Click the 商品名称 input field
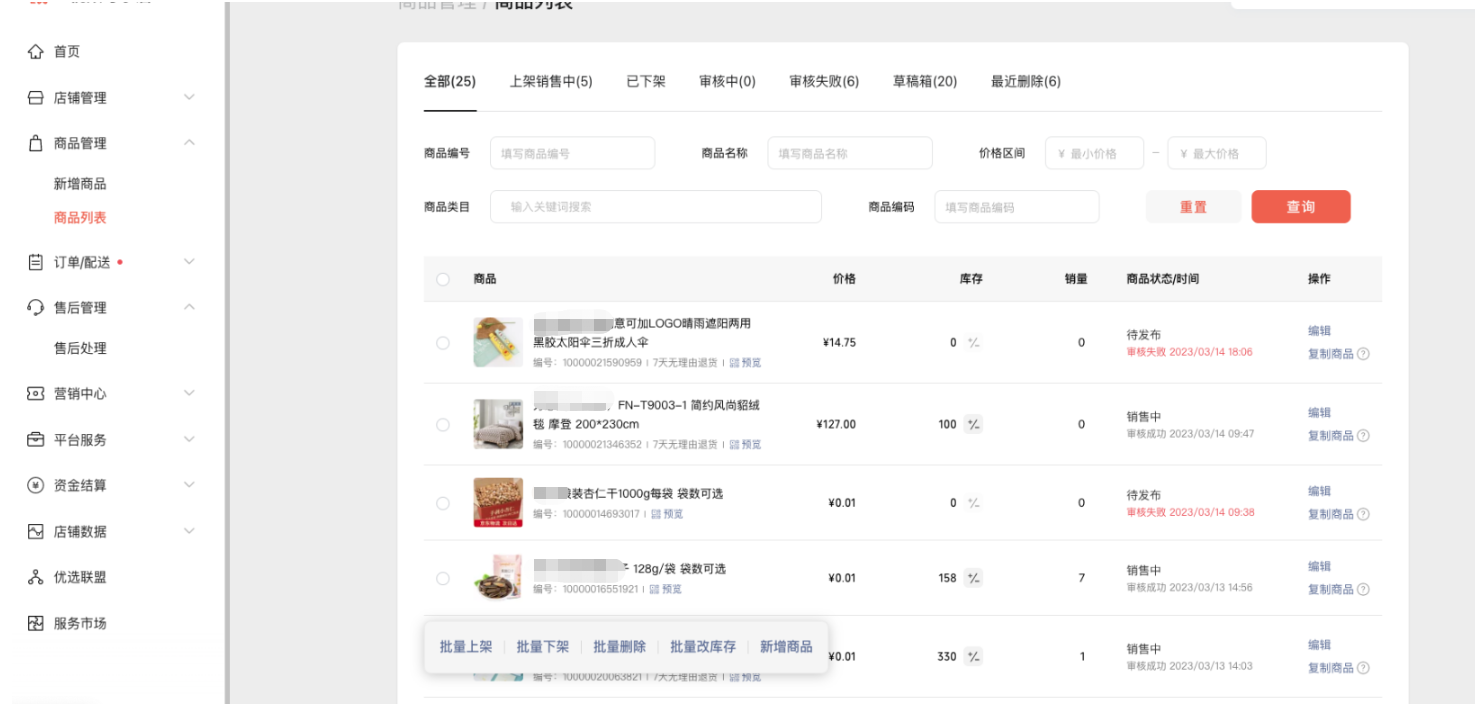 pos(849,154)
